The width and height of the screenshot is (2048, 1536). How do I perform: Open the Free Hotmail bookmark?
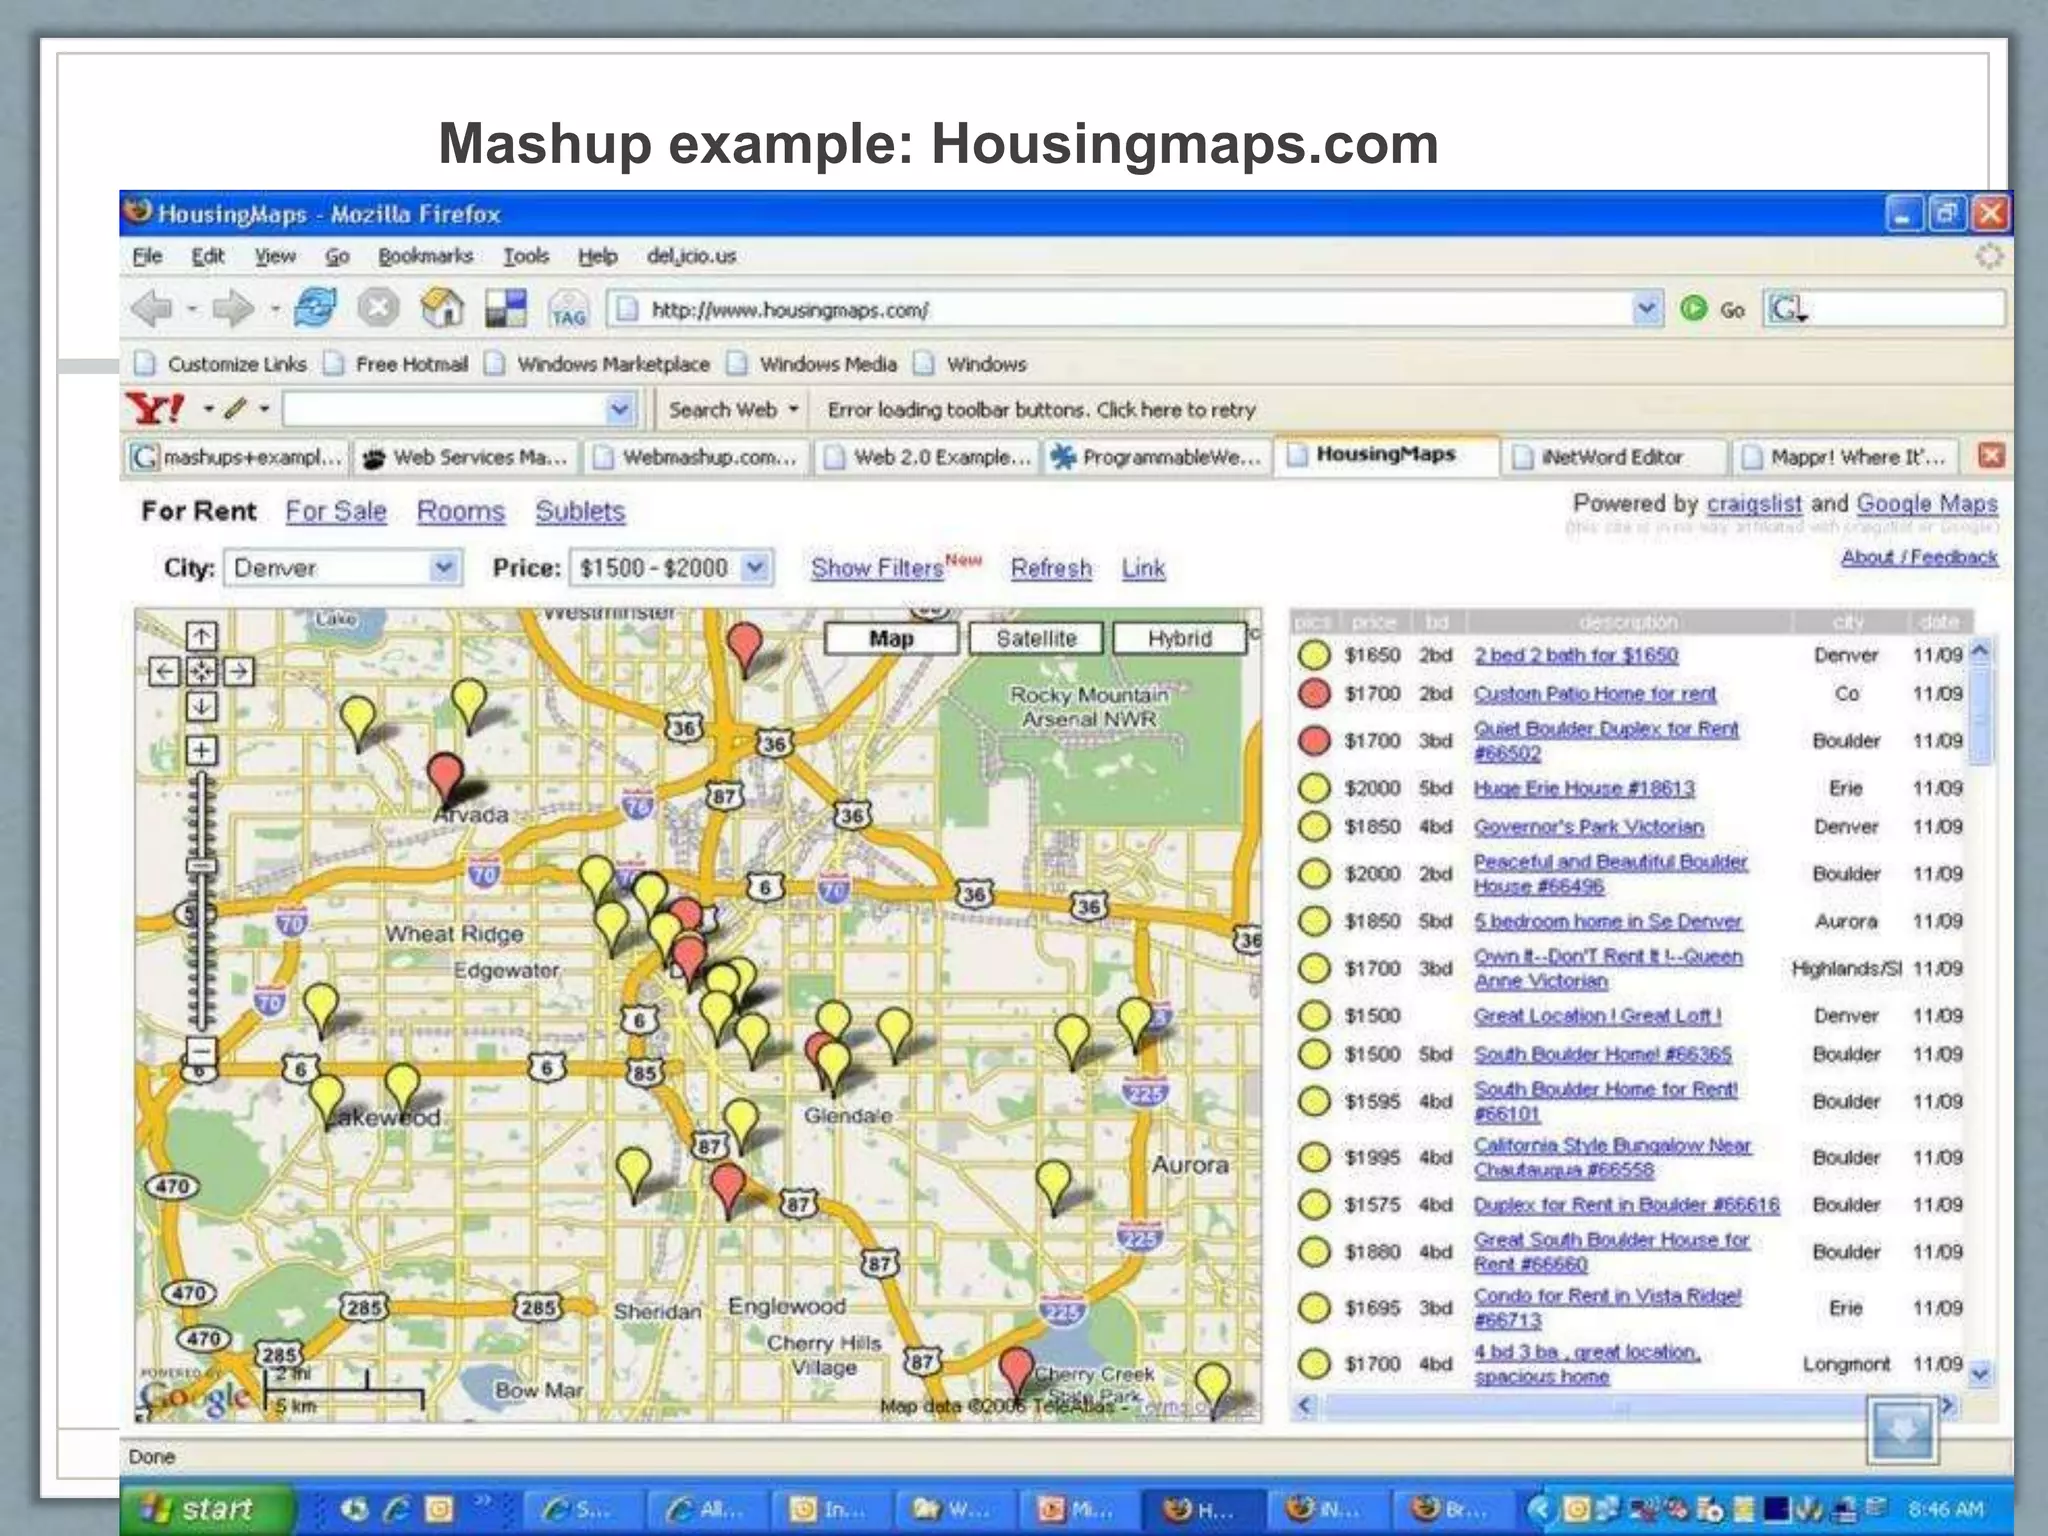point(396,364)
